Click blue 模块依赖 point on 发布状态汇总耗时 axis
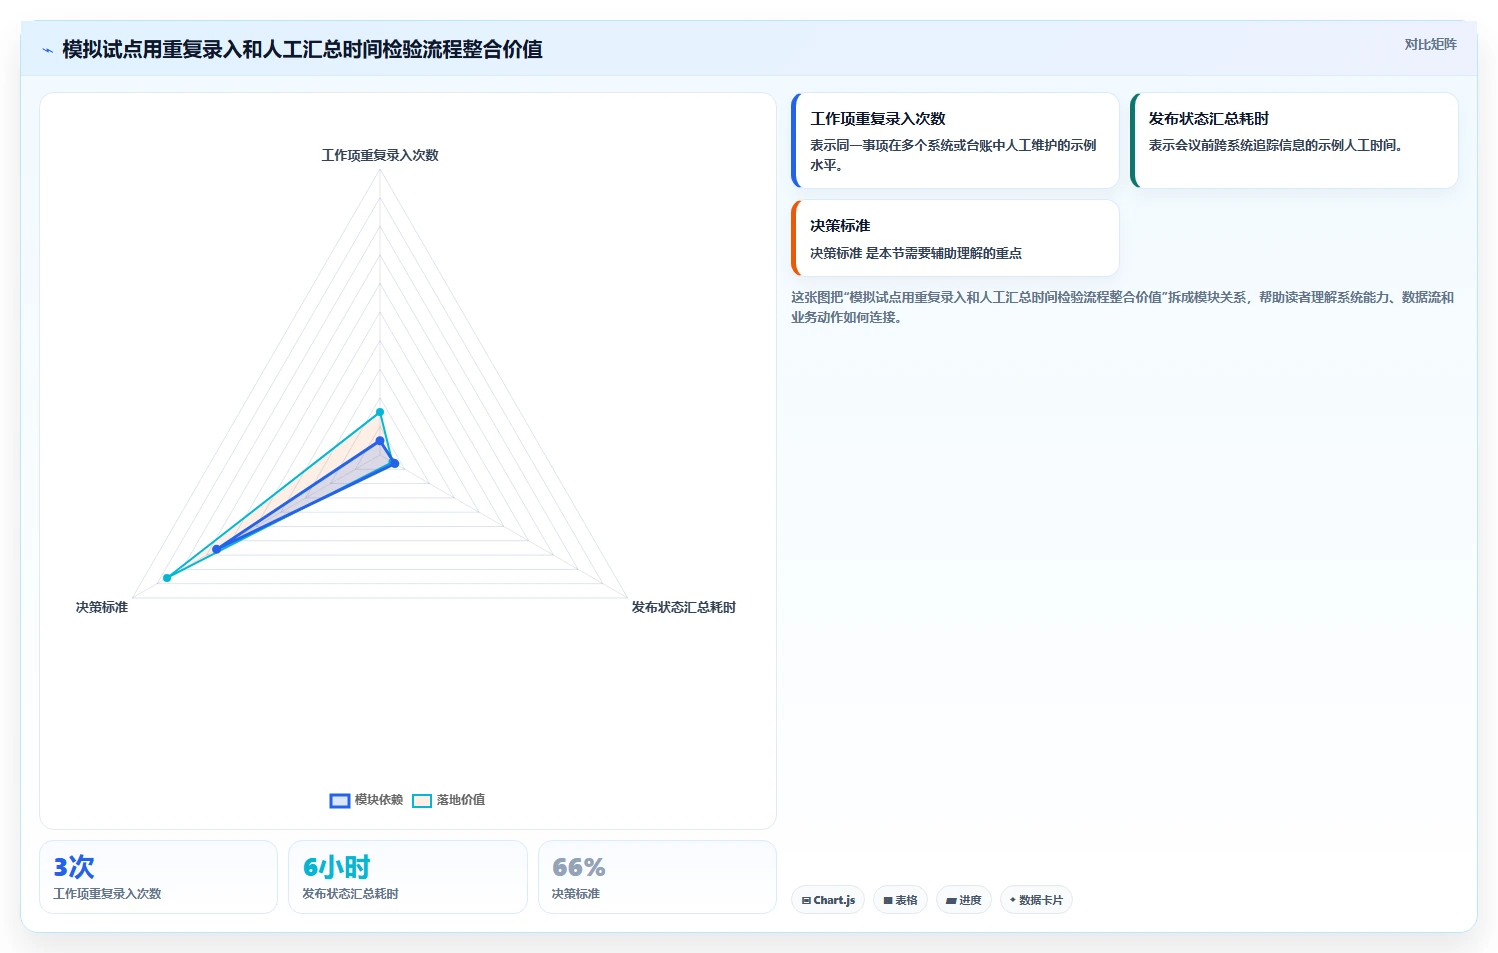Image resolution: width=1498 pixels, height=953 pixels. coord(394,463)
